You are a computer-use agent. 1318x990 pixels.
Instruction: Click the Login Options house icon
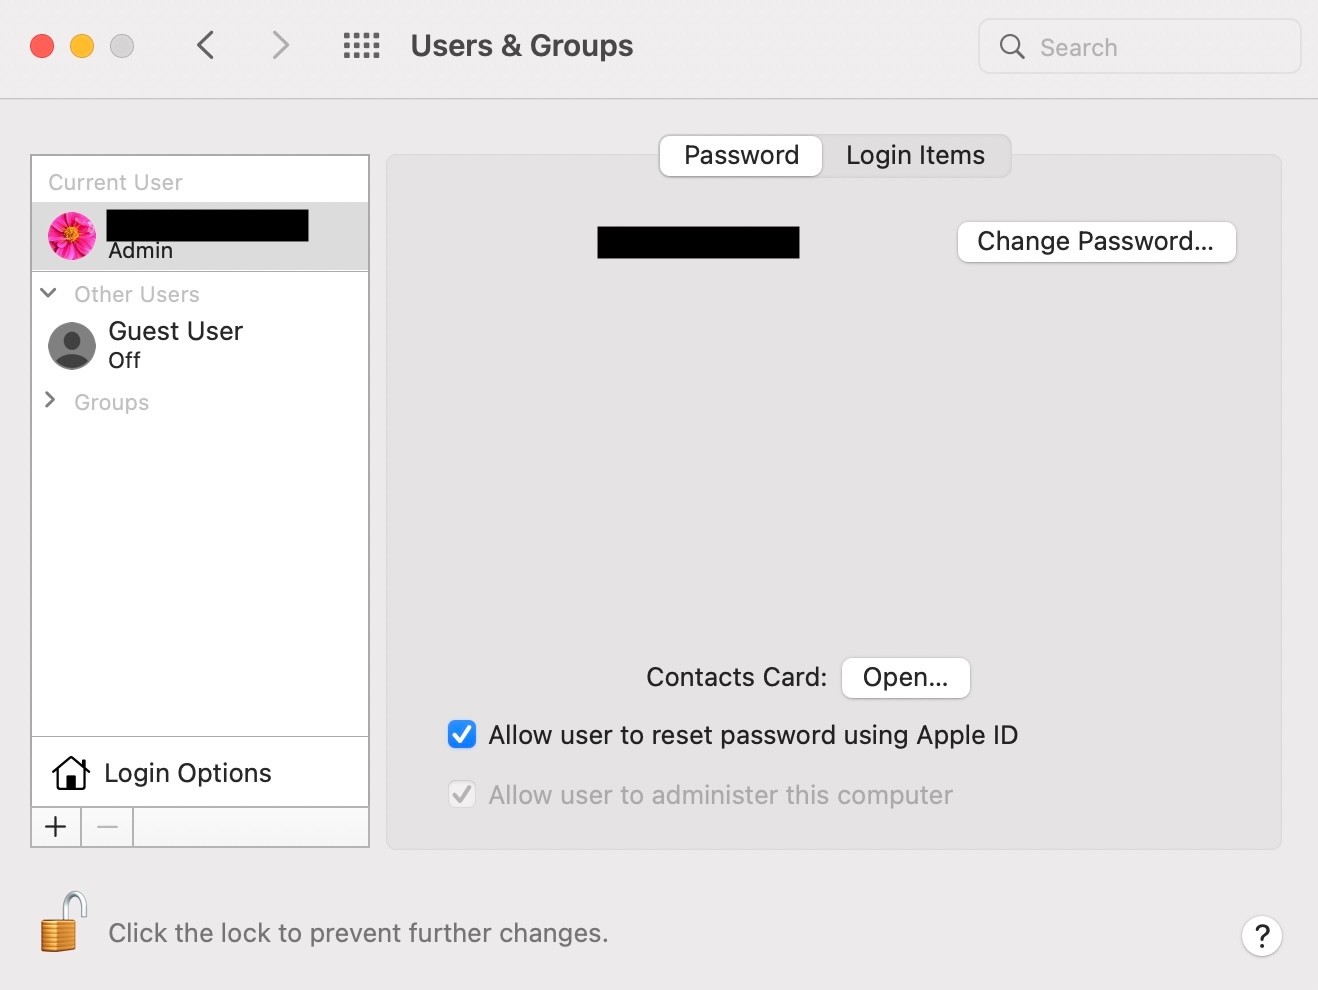[x=71, y=773]
